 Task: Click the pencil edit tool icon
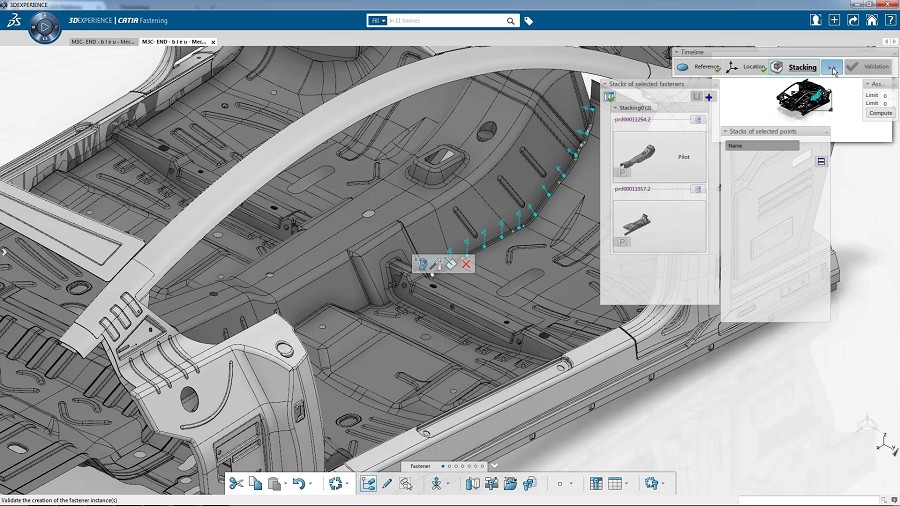pos(387,484)
